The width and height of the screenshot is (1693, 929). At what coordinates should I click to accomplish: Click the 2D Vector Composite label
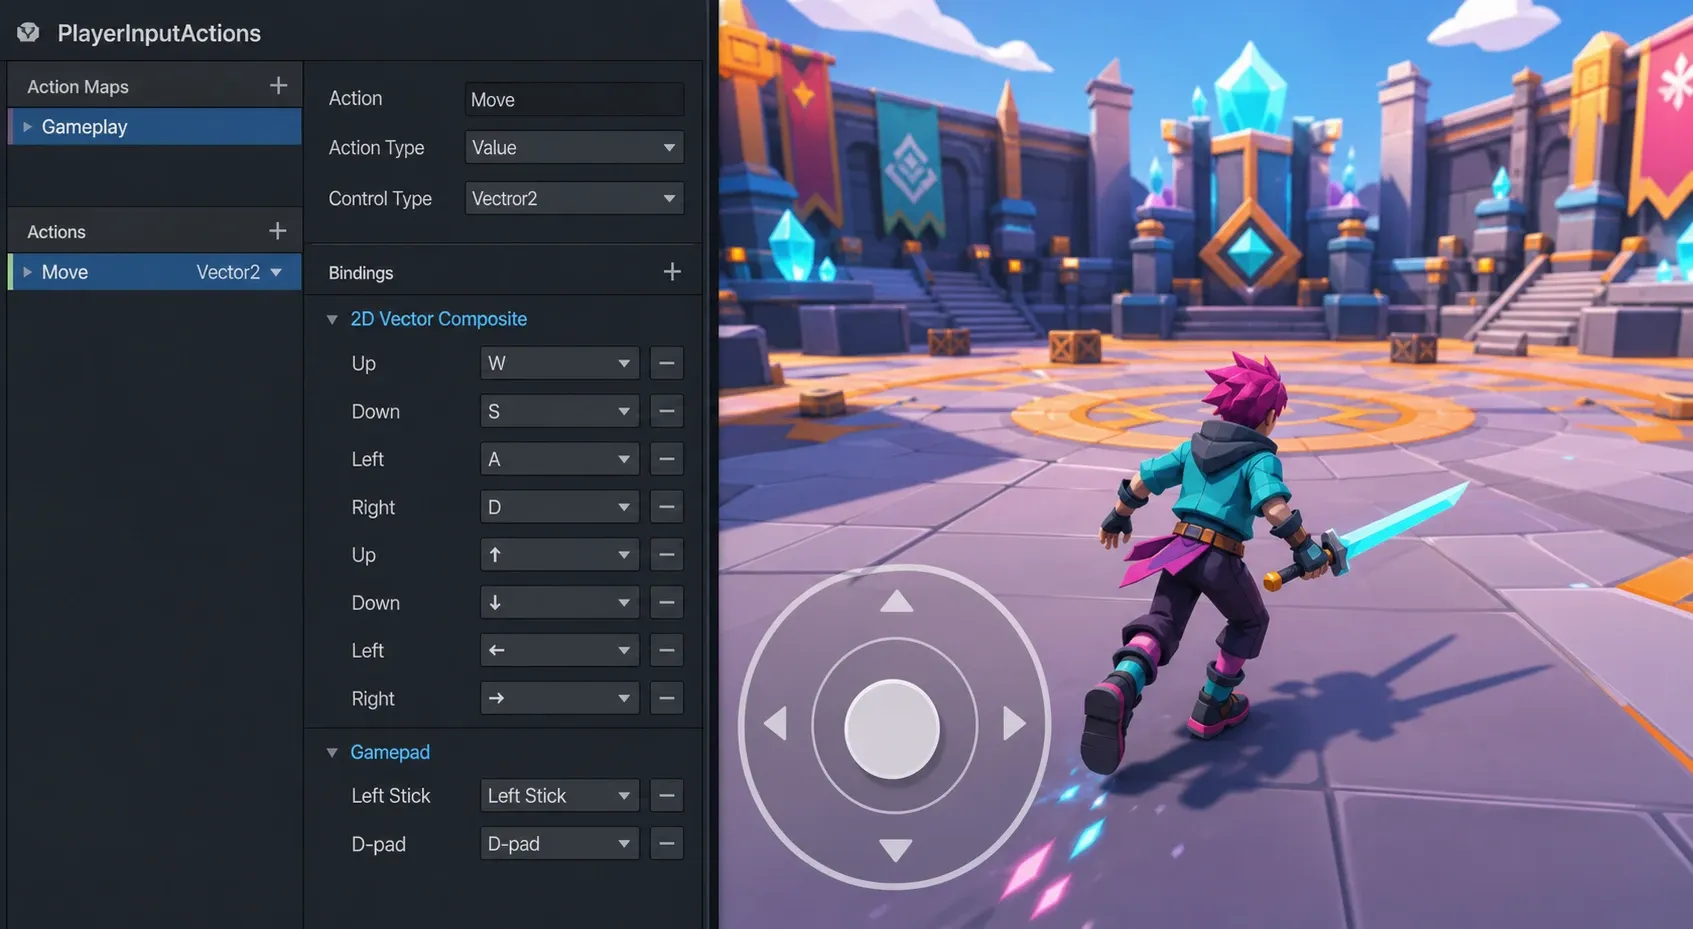[x=438, y=319]
